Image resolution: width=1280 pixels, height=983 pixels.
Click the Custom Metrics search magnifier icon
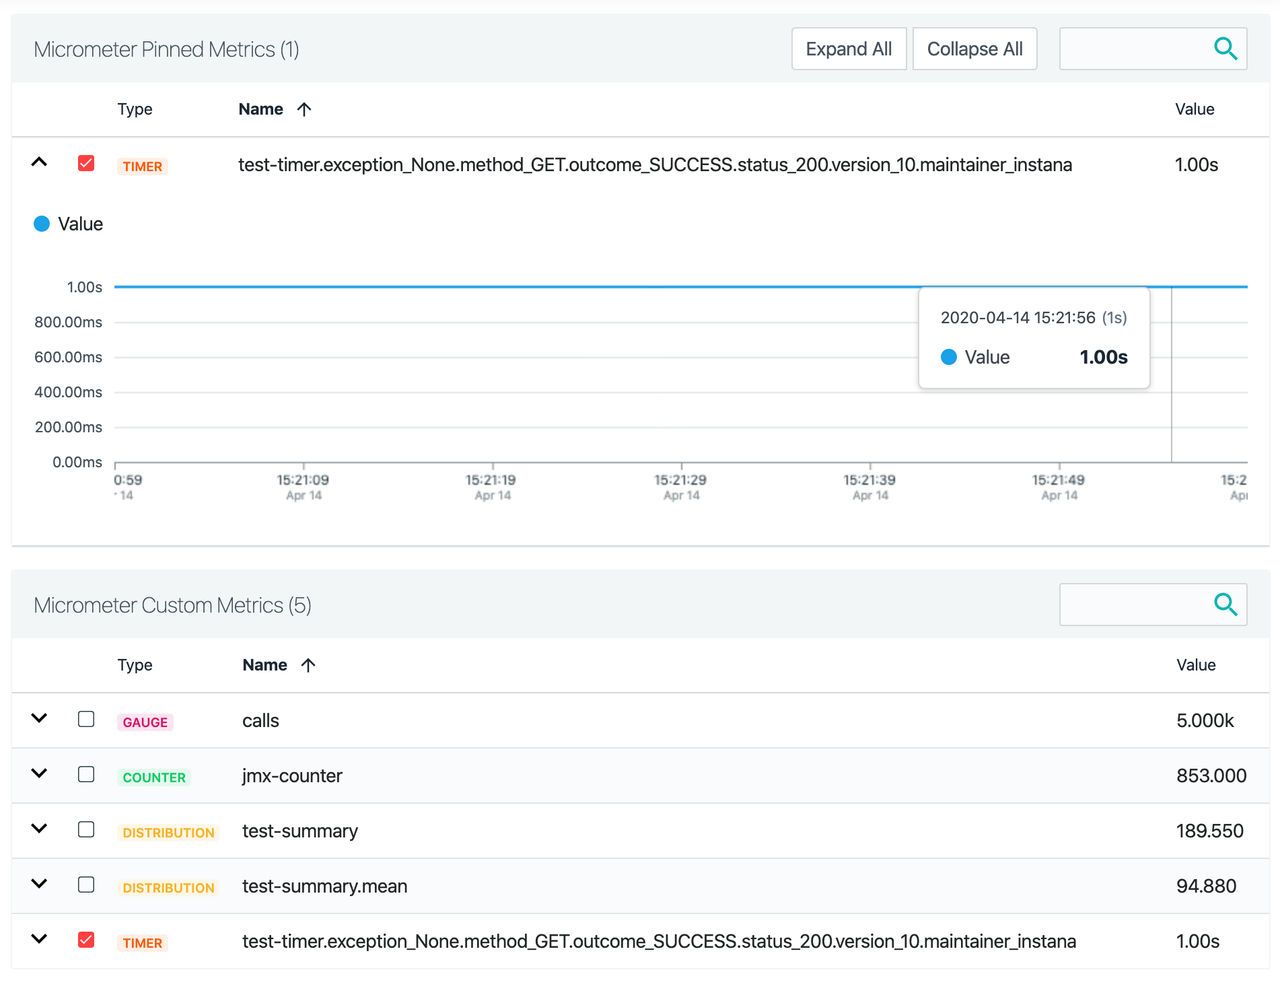click(1225, 604)
